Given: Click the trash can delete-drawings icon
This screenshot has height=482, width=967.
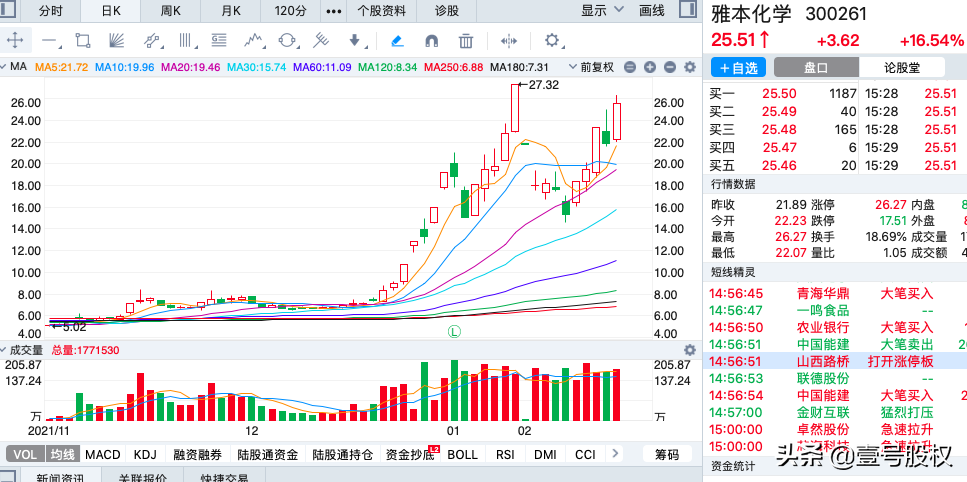Looking at the screenshot, I should [466, 41].
